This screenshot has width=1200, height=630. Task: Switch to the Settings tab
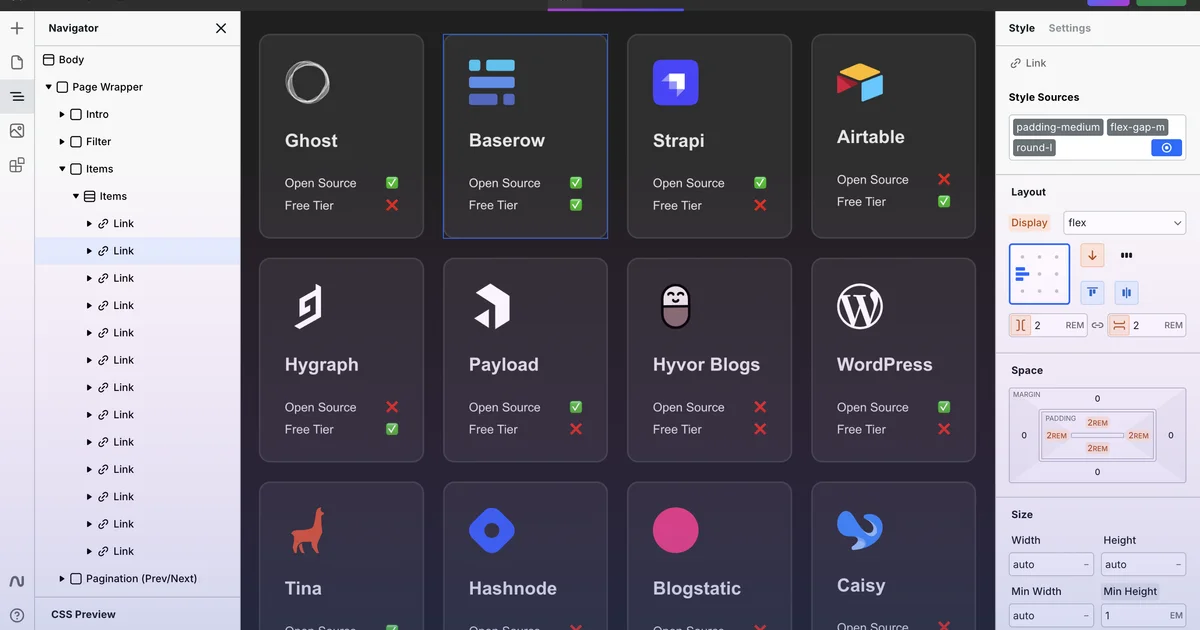tap(1069, 28)
